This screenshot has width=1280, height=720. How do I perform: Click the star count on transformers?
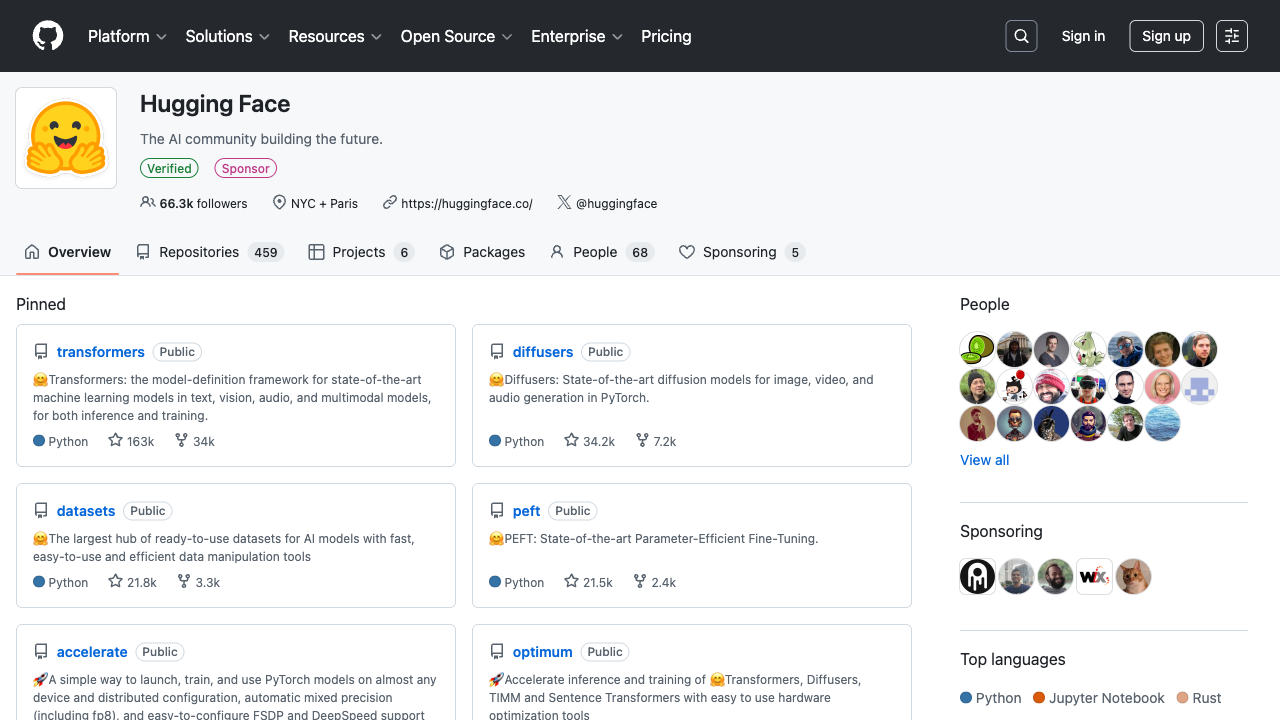(x=131, y=441)
